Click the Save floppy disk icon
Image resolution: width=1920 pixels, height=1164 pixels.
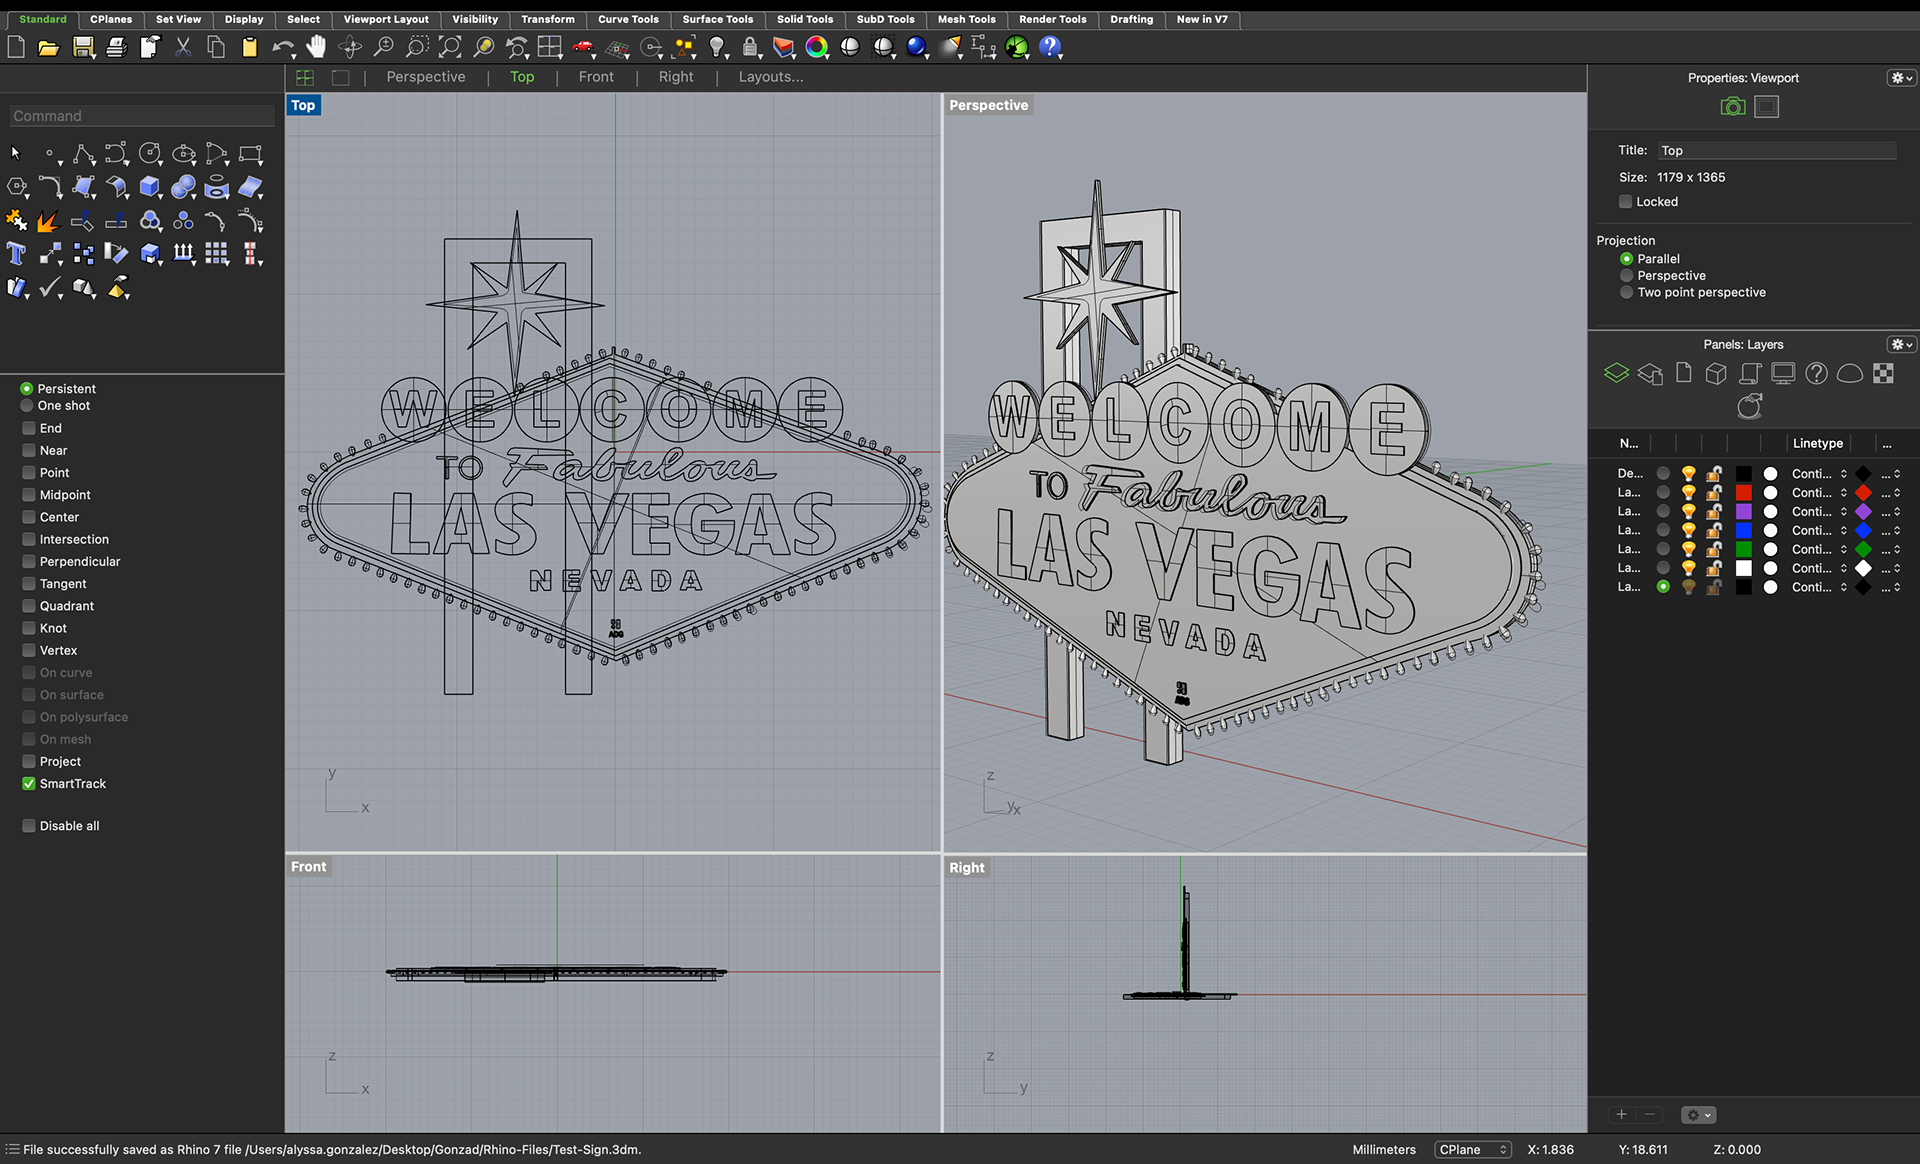(83, 47)
